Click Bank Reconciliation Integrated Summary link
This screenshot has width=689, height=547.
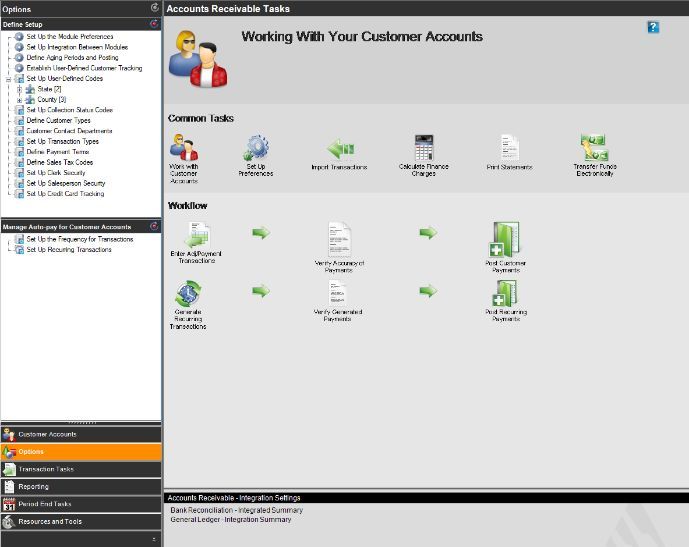click(237, 510)
